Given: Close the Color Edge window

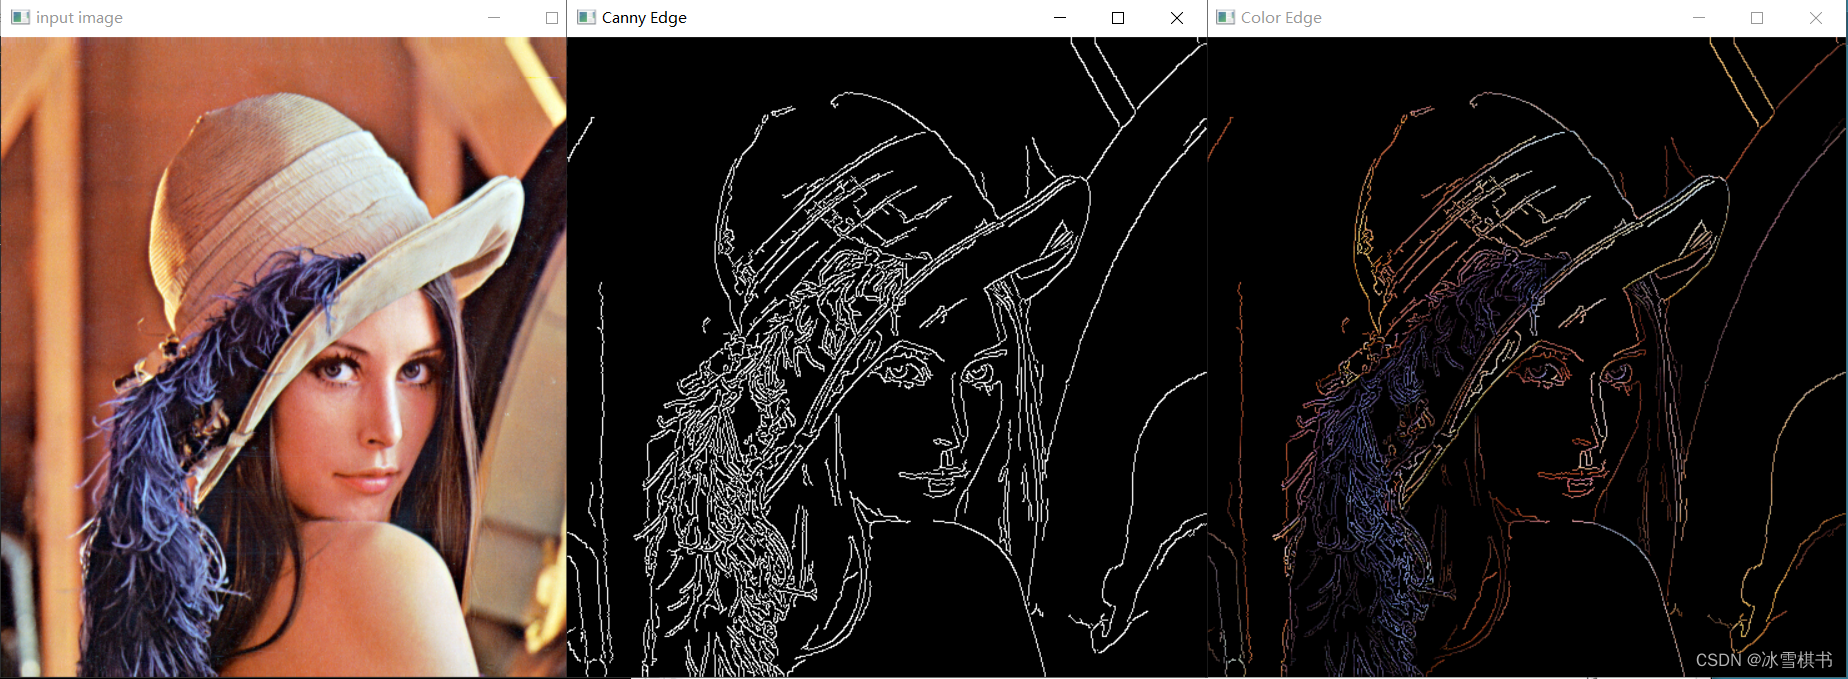Looking at the screenshot, I should point(1816,18).
